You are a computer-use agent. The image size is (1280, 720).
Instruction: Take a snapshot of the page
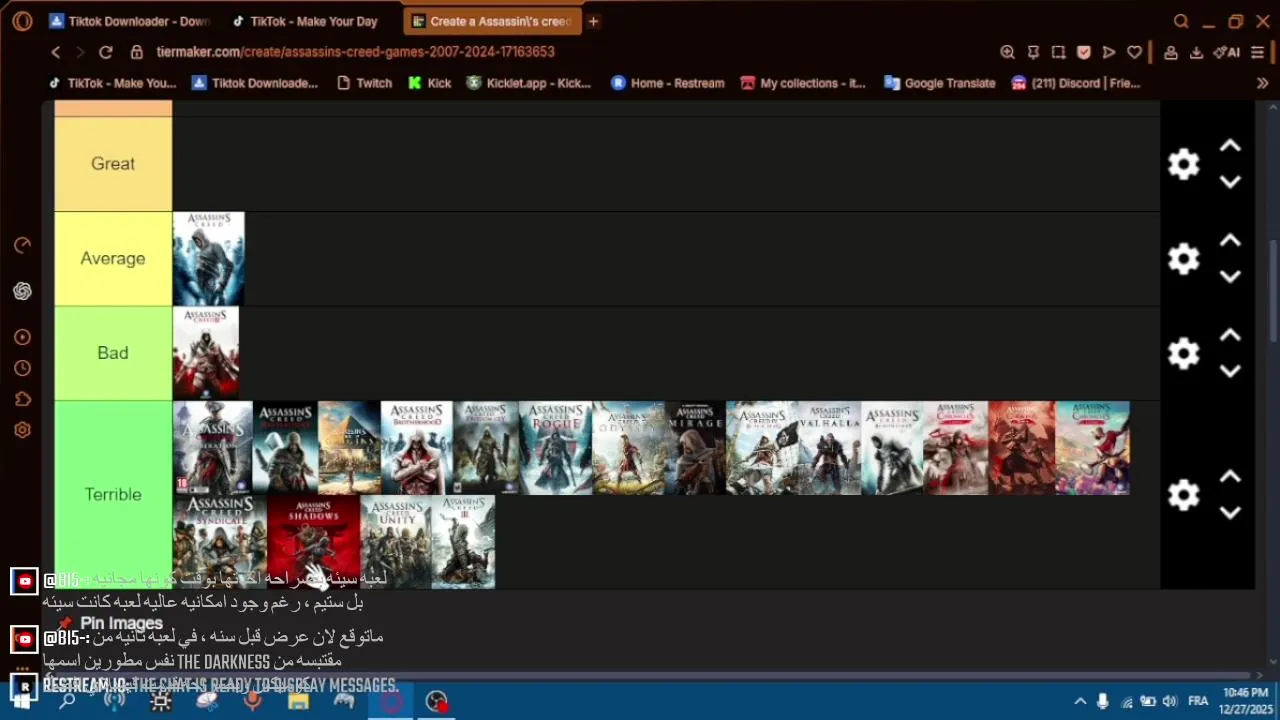1058,52
